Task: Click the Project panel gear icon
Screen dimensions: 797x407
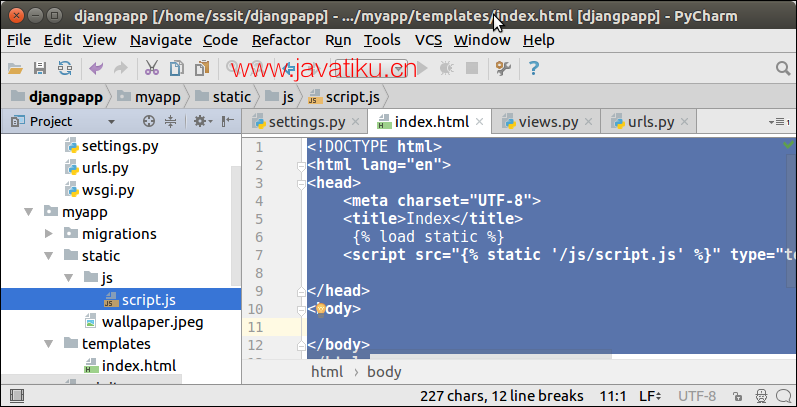Action: click(199, 121)
